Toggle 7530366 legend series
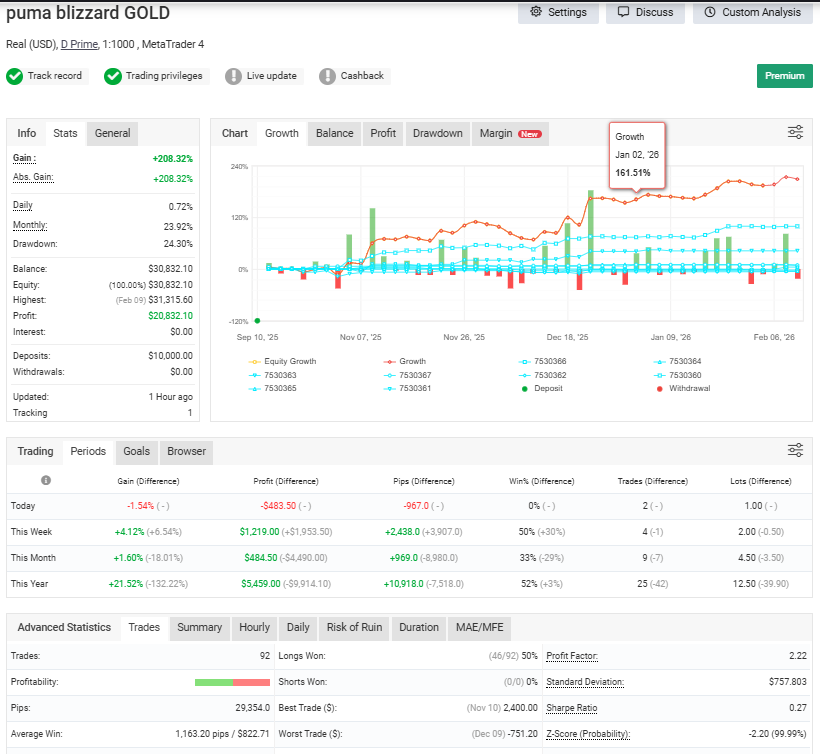 tap(542, 361)
